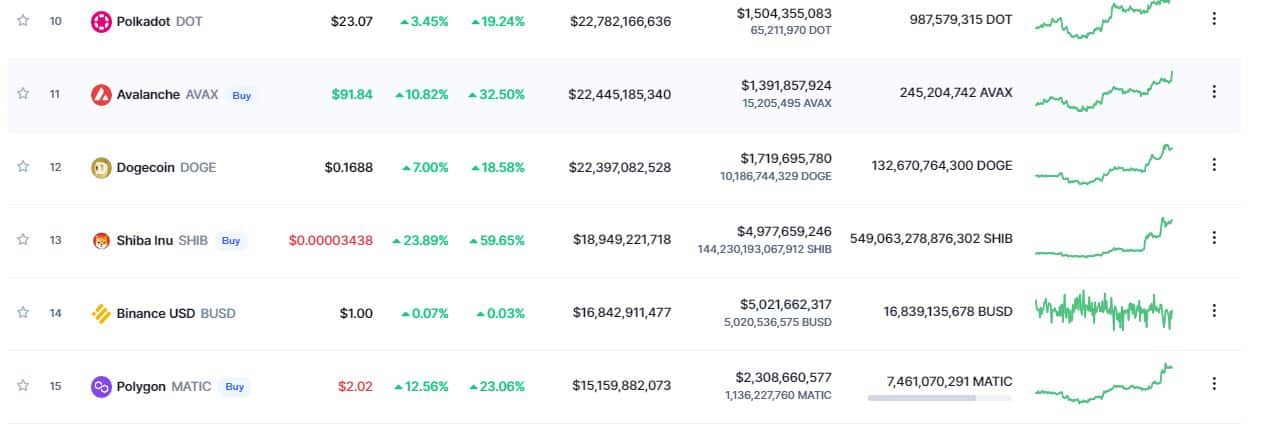Click the Shiba Inu coin icon

pos(100,240)
